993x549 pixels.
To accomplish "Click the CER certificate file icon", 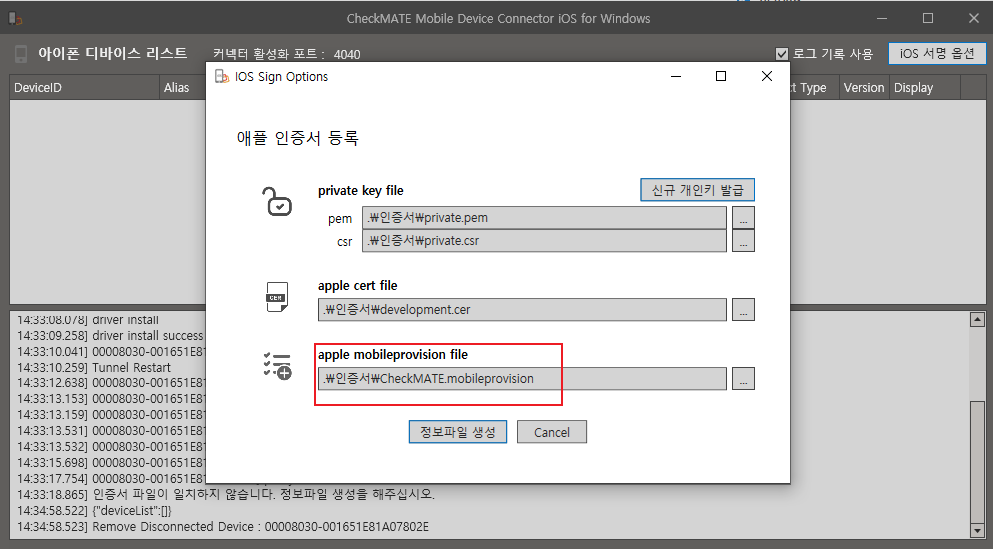I will coord(277,297).
